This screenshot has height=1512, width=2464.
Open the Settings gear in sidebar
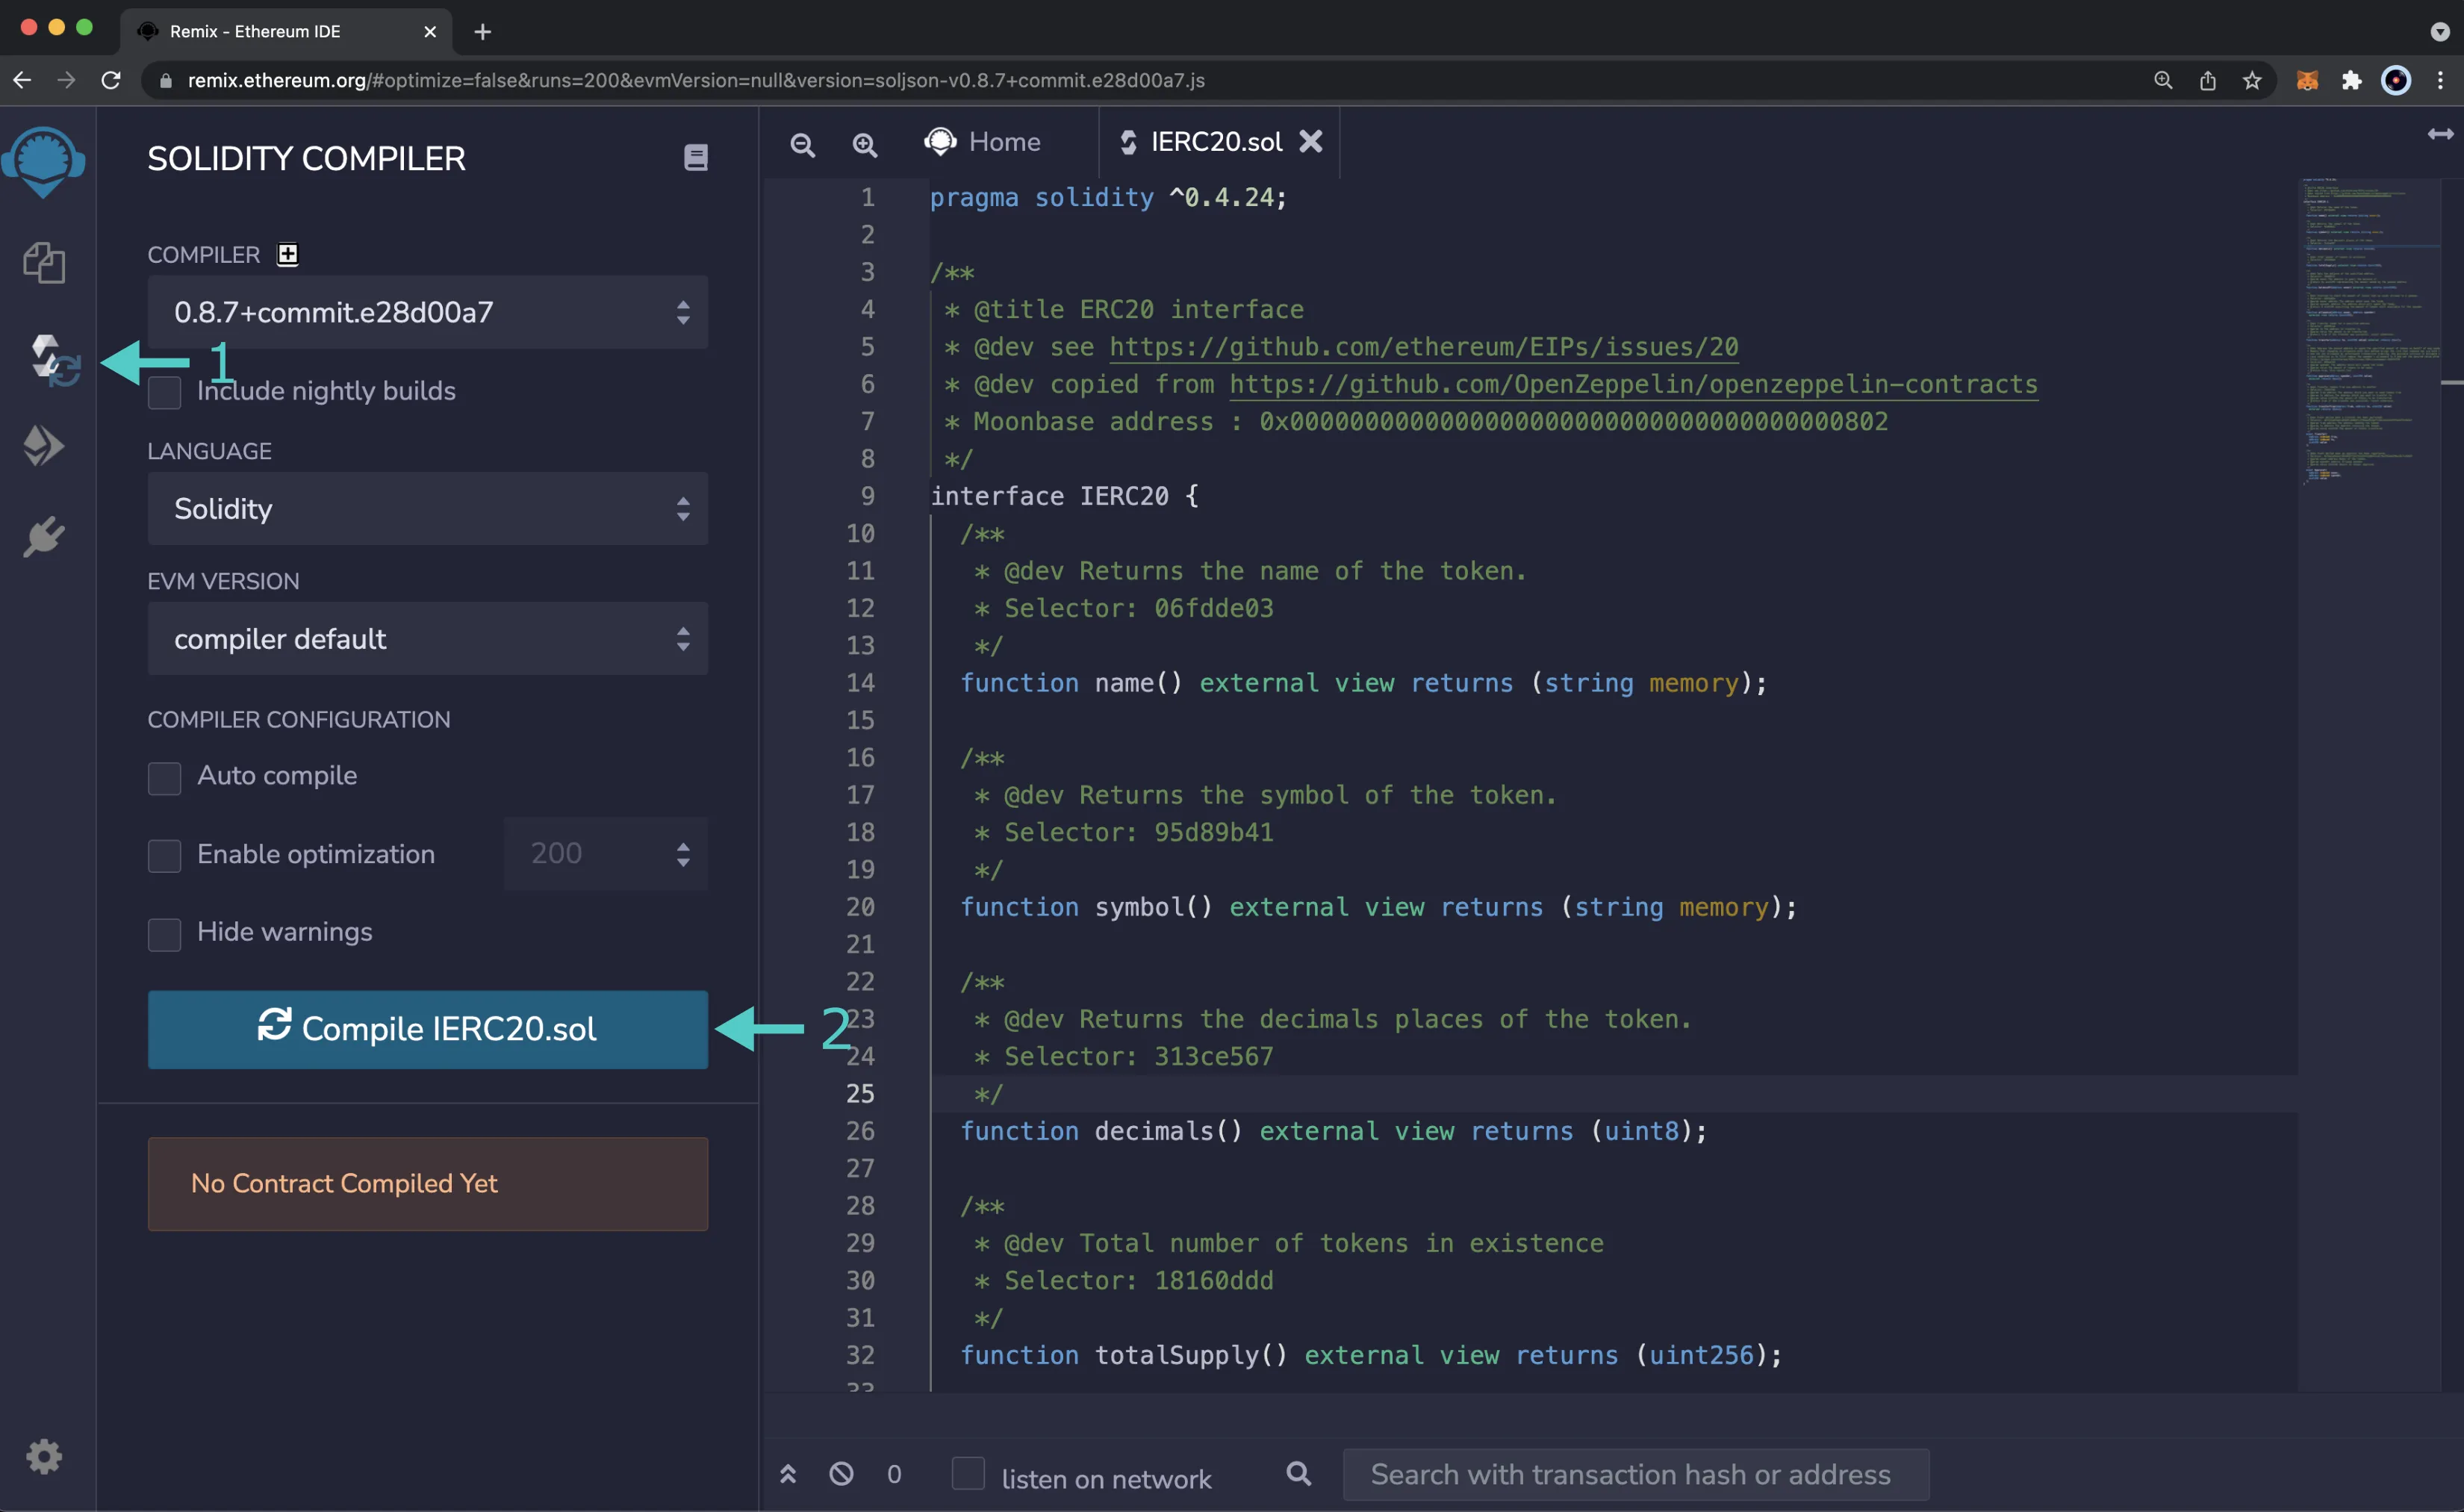(x=44, y=1456)
